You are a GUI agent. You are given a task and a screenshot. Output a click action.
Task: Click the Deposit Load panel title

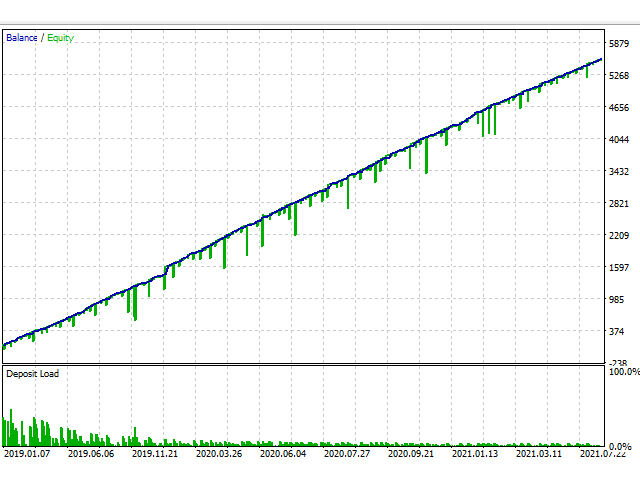click(33, 373)
